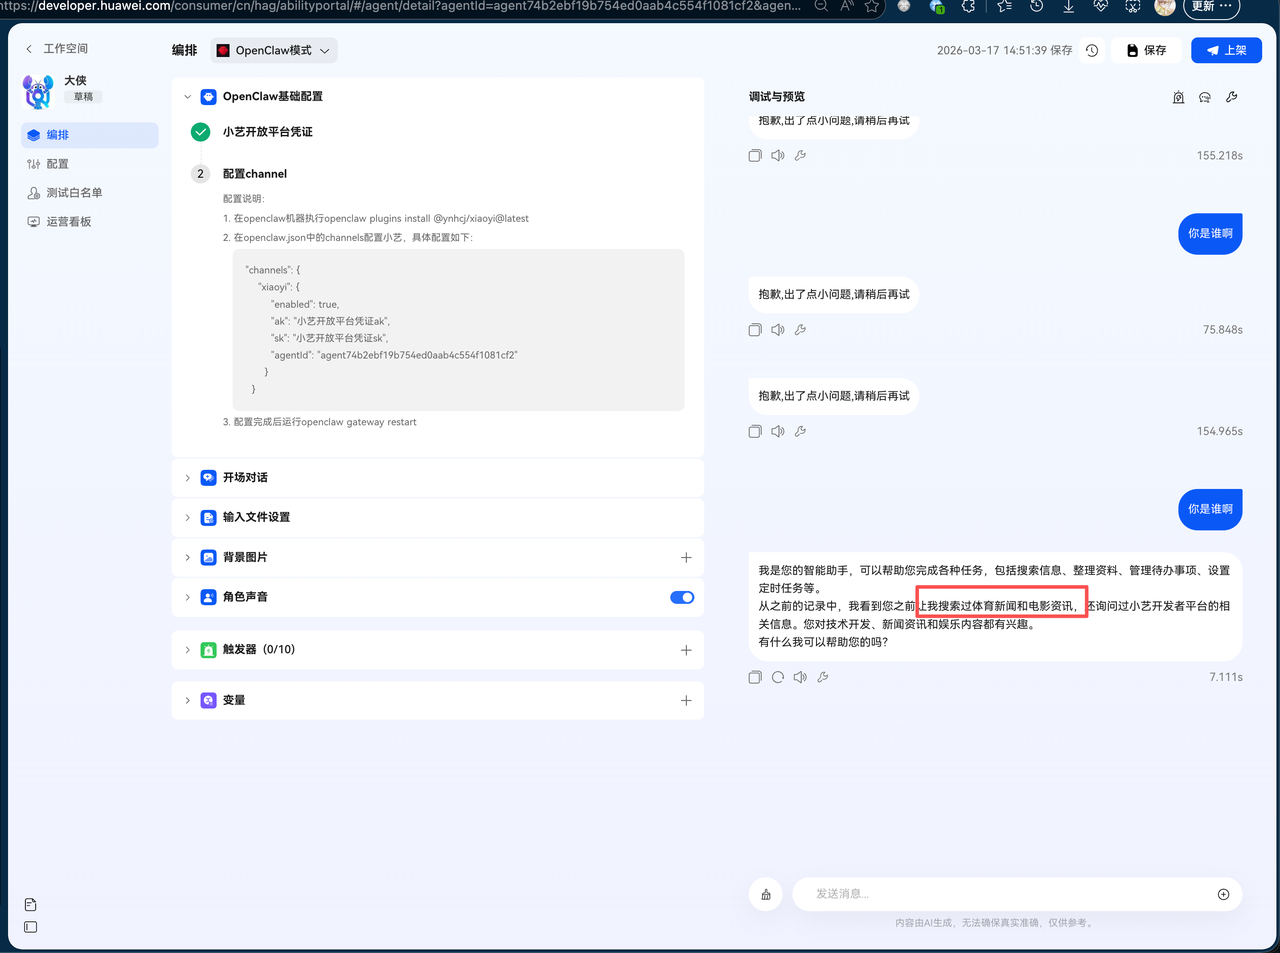This screenshot has height=953, width=1280.
Task: Open the OpenClaw模式 dropdown
Action: coord(274,50)
